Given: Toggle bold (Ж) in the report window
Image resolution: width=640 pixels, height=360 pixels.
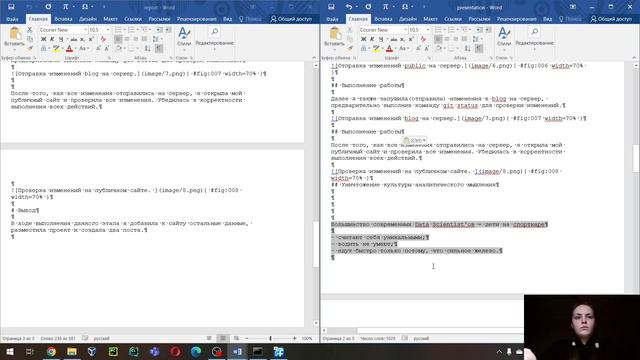Looking at the screenshot, I should point(43,39).
